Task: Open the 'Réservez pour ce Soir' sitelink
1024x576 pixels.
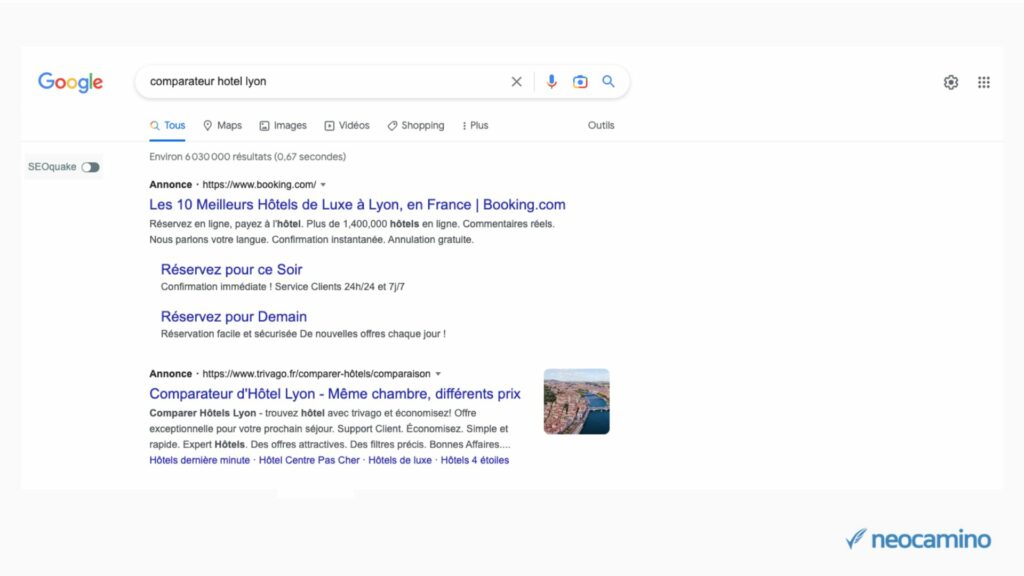Action: [x=231, y=270]
